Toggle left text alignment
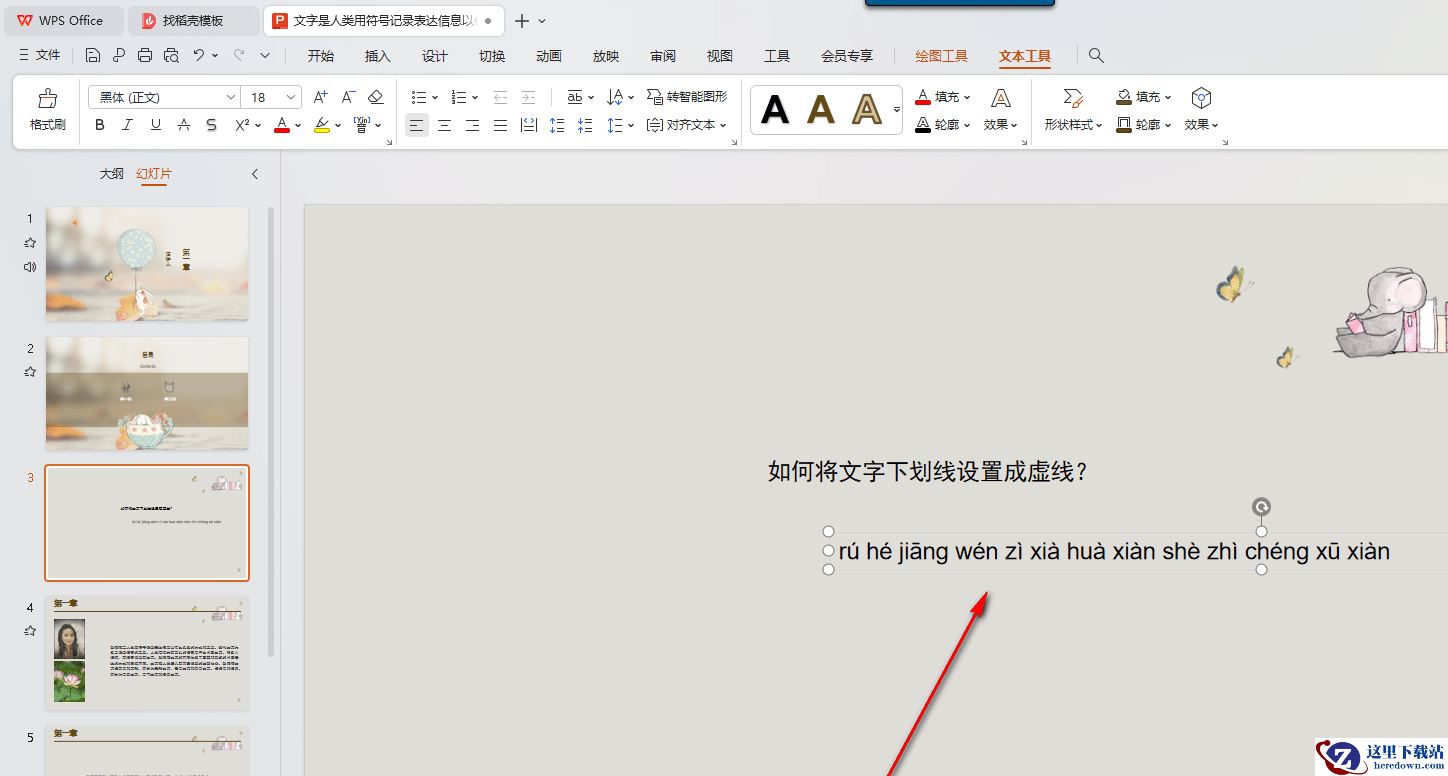 click(x=417, y=125)
